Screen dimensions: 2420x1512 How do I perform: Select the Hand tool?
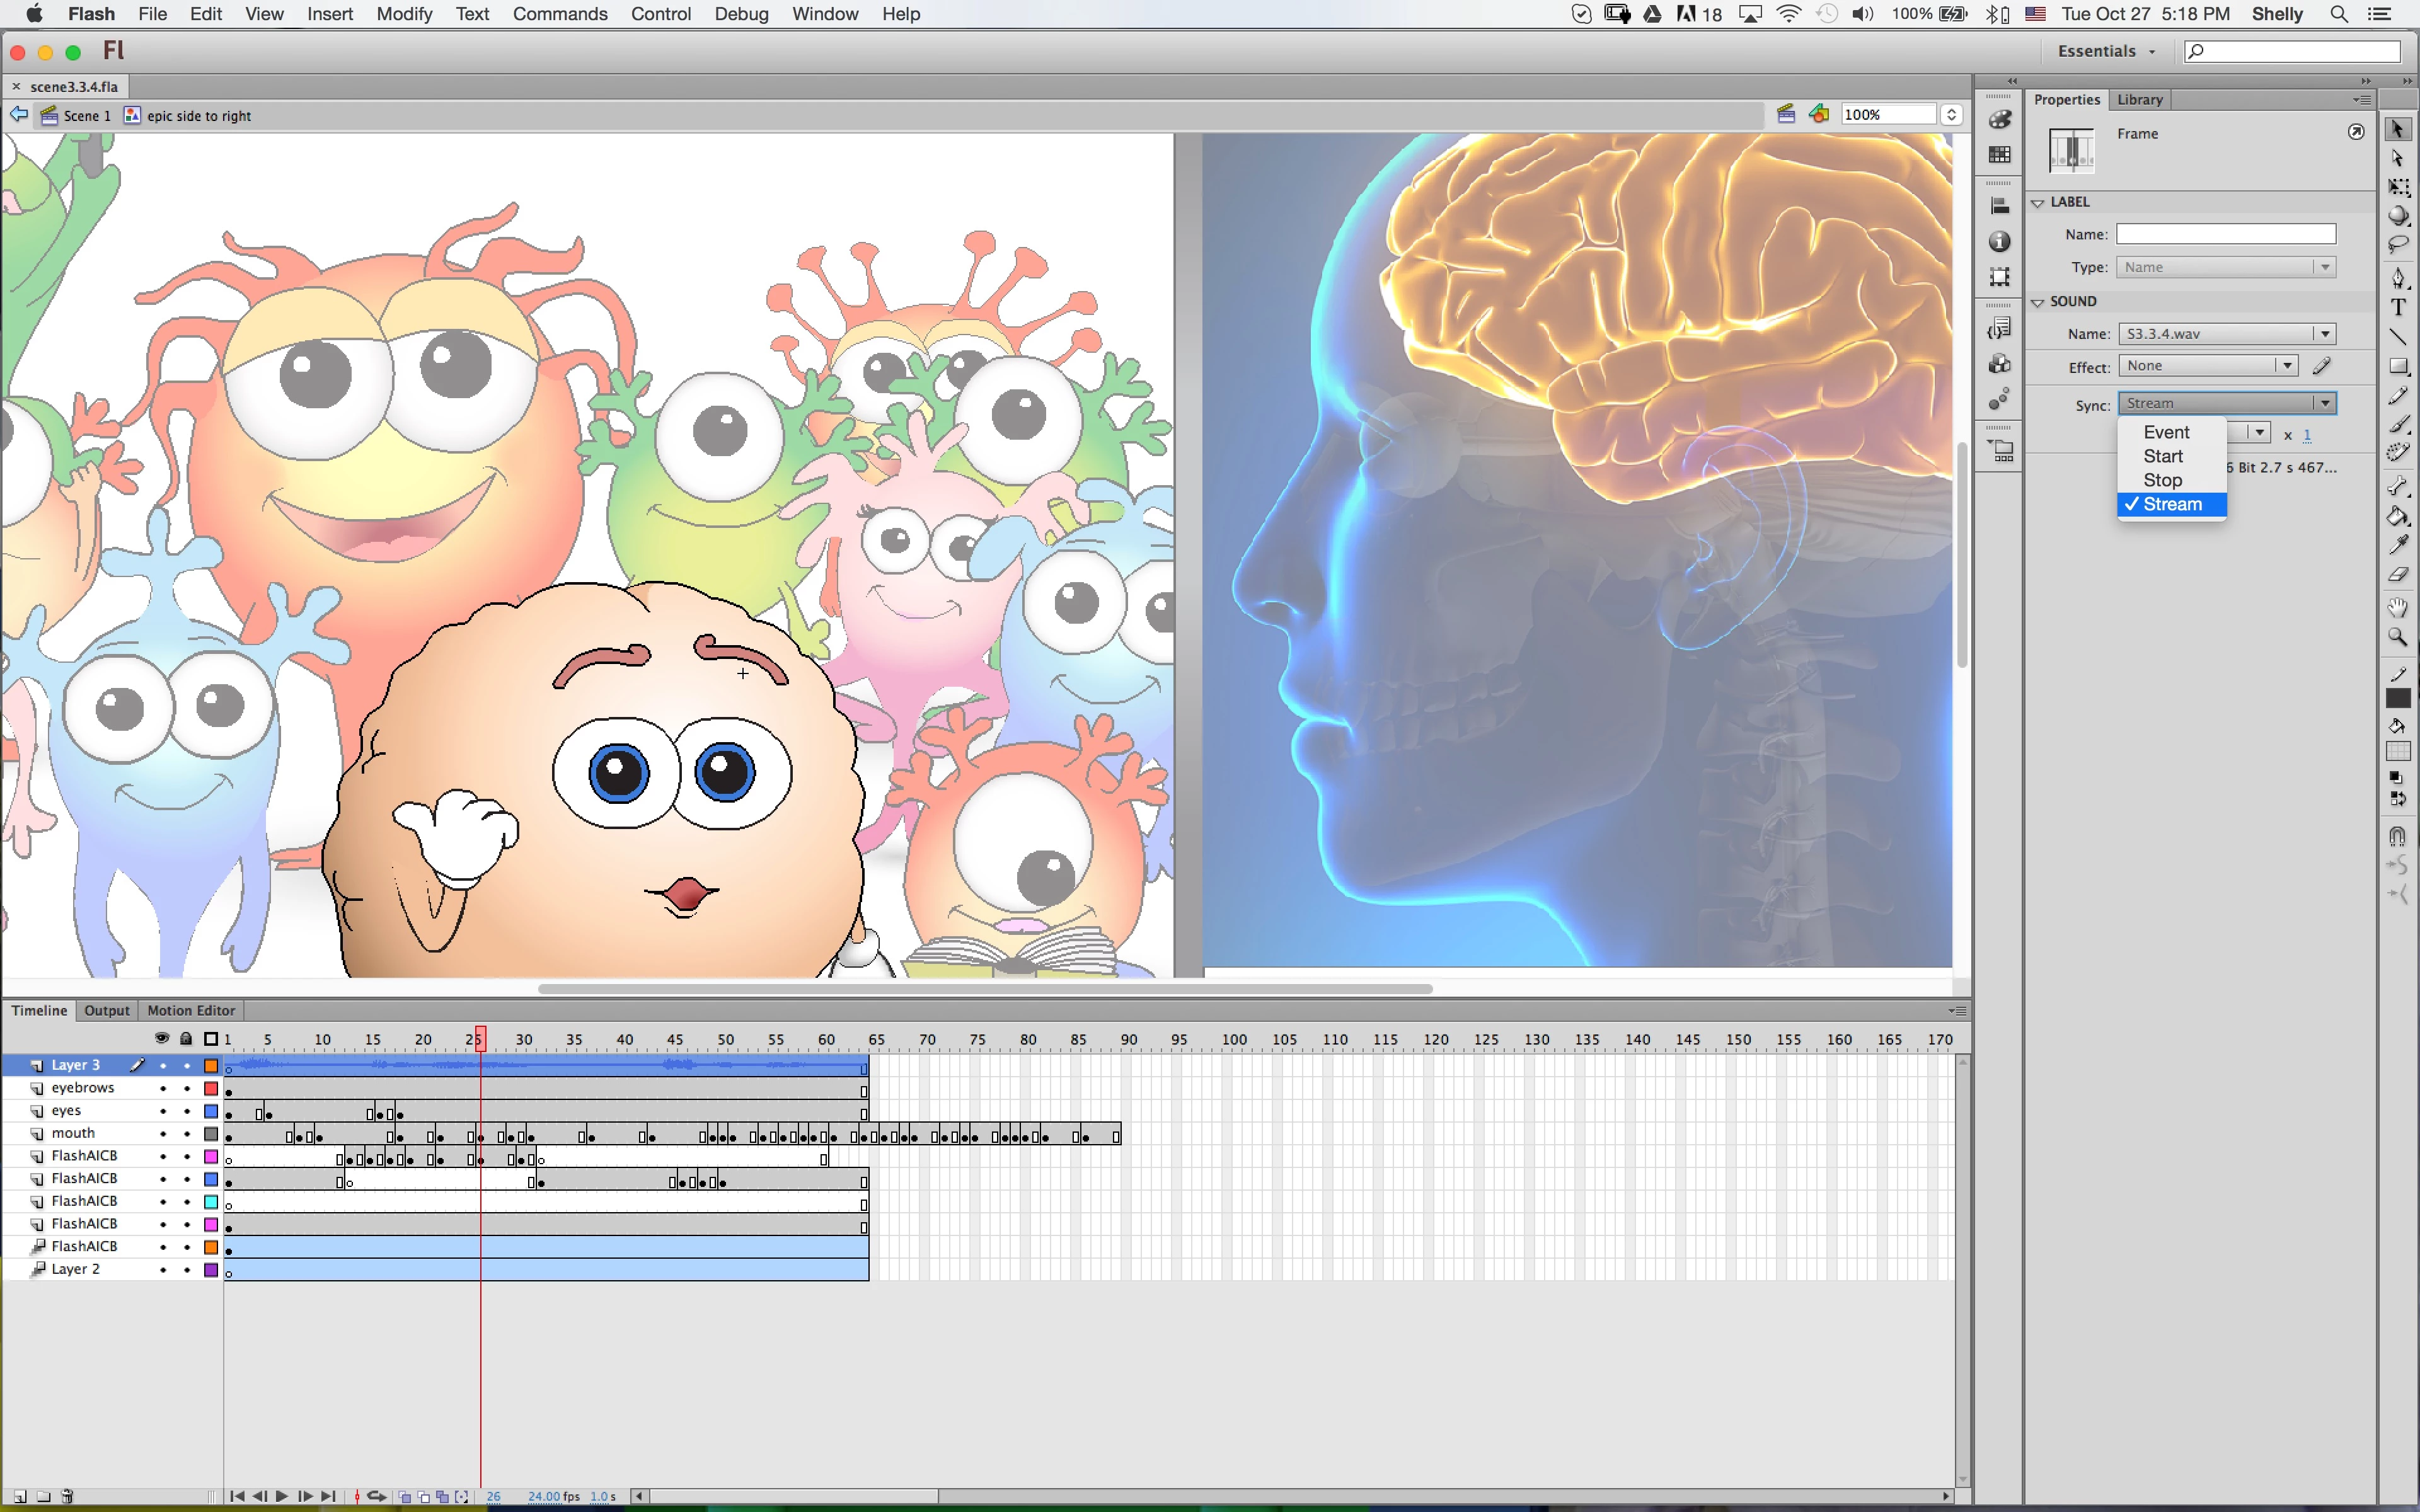[x=2397, y=607]
